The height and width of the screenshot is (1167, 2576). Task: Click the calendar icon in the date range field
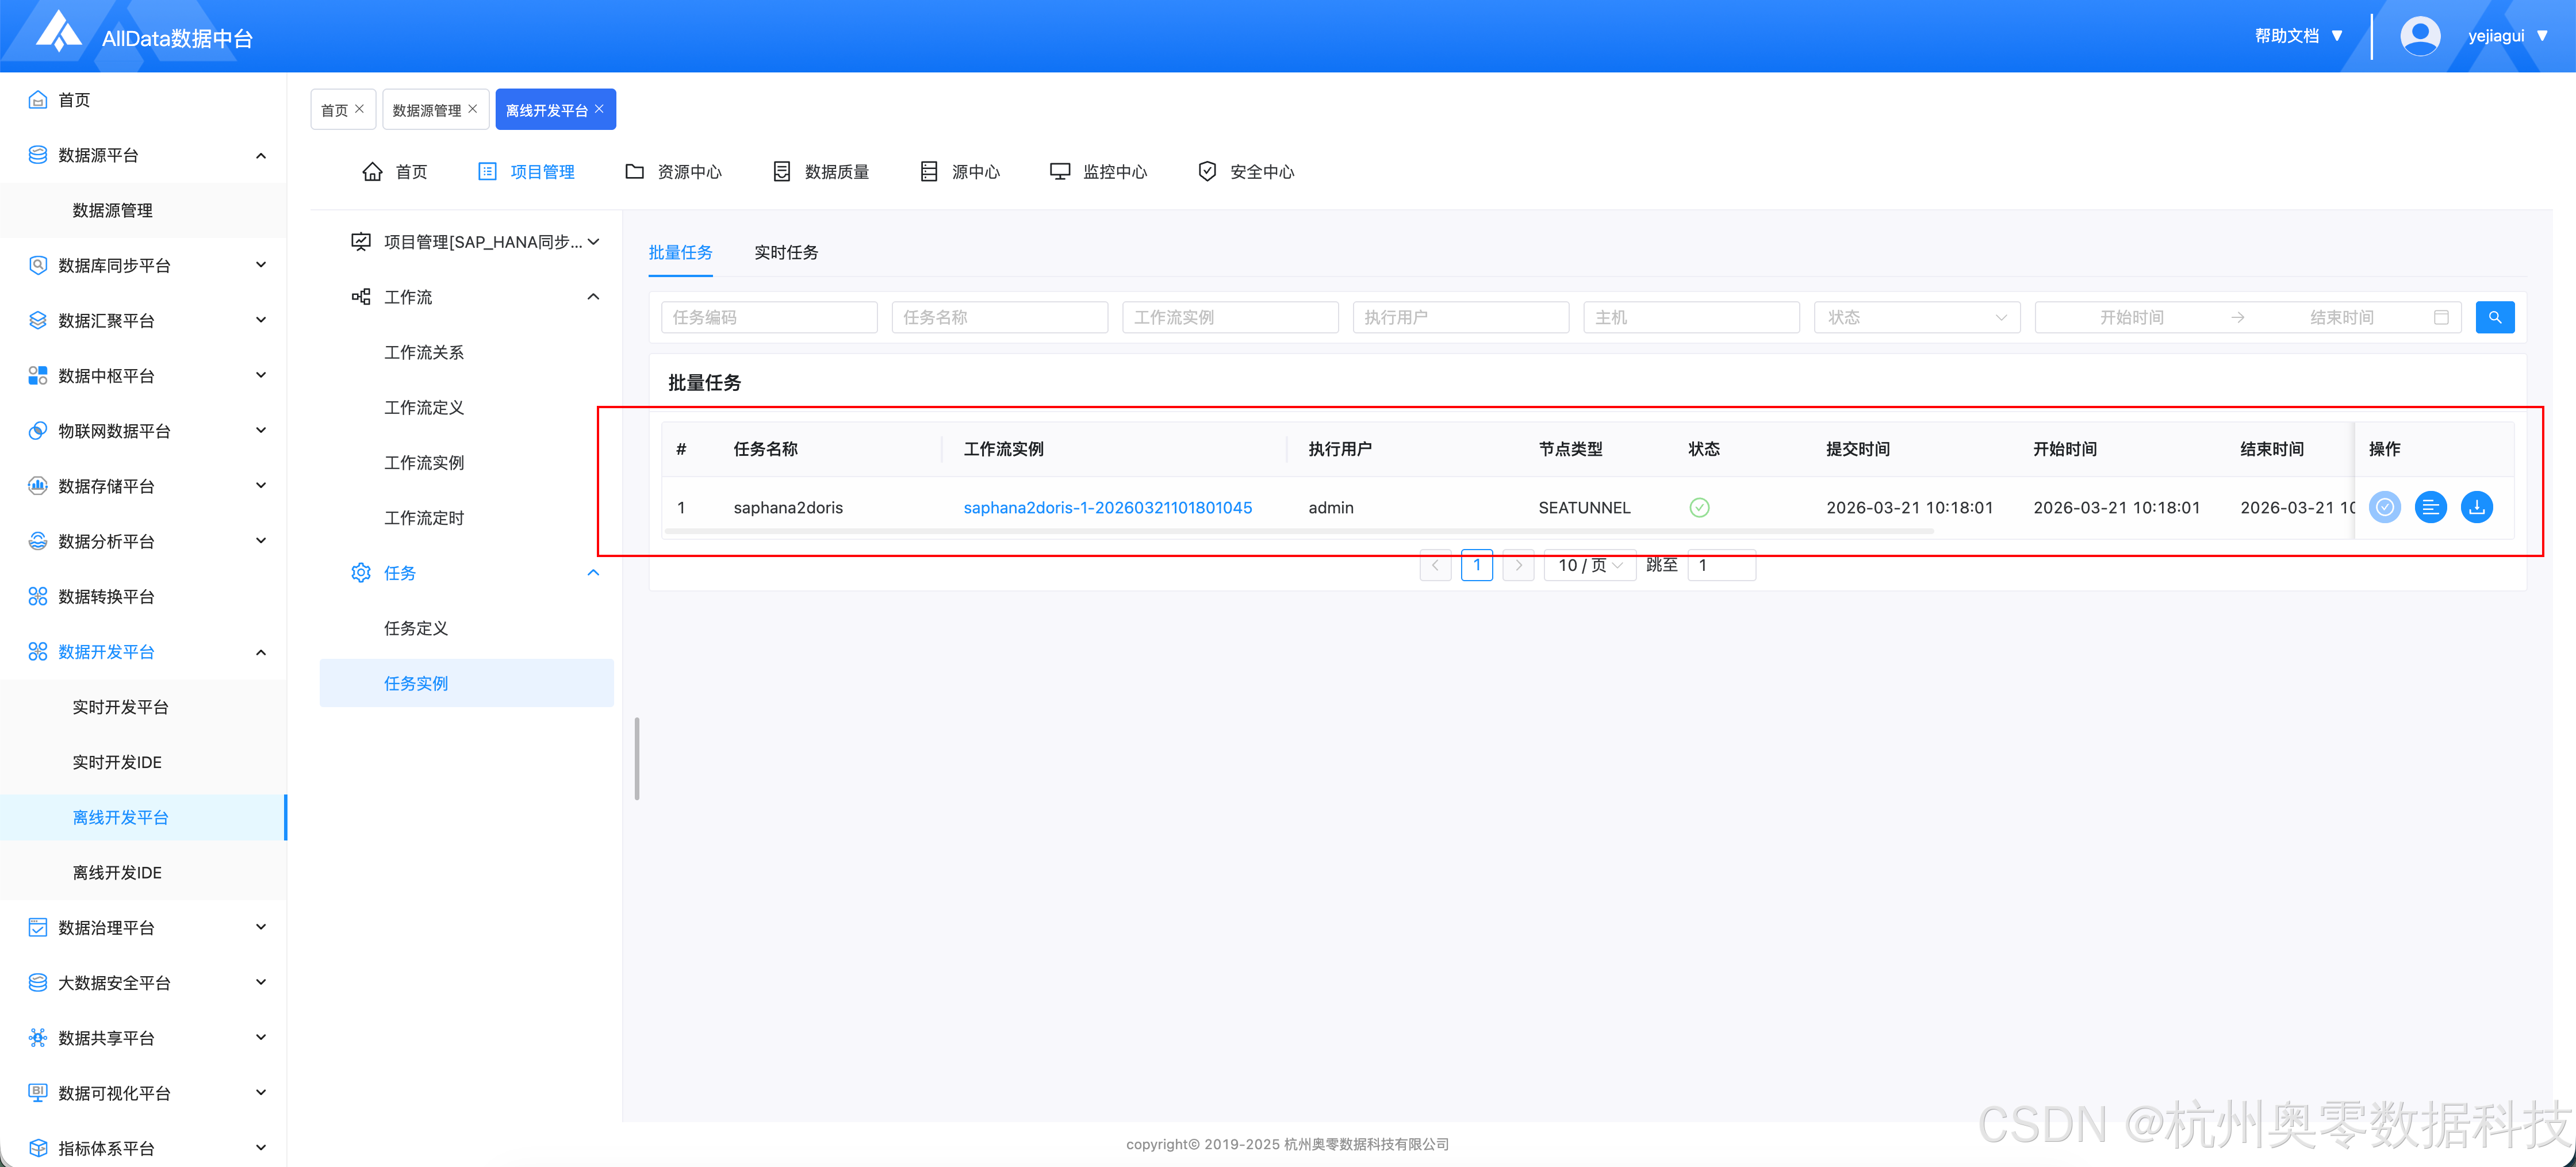point(2441,317)
